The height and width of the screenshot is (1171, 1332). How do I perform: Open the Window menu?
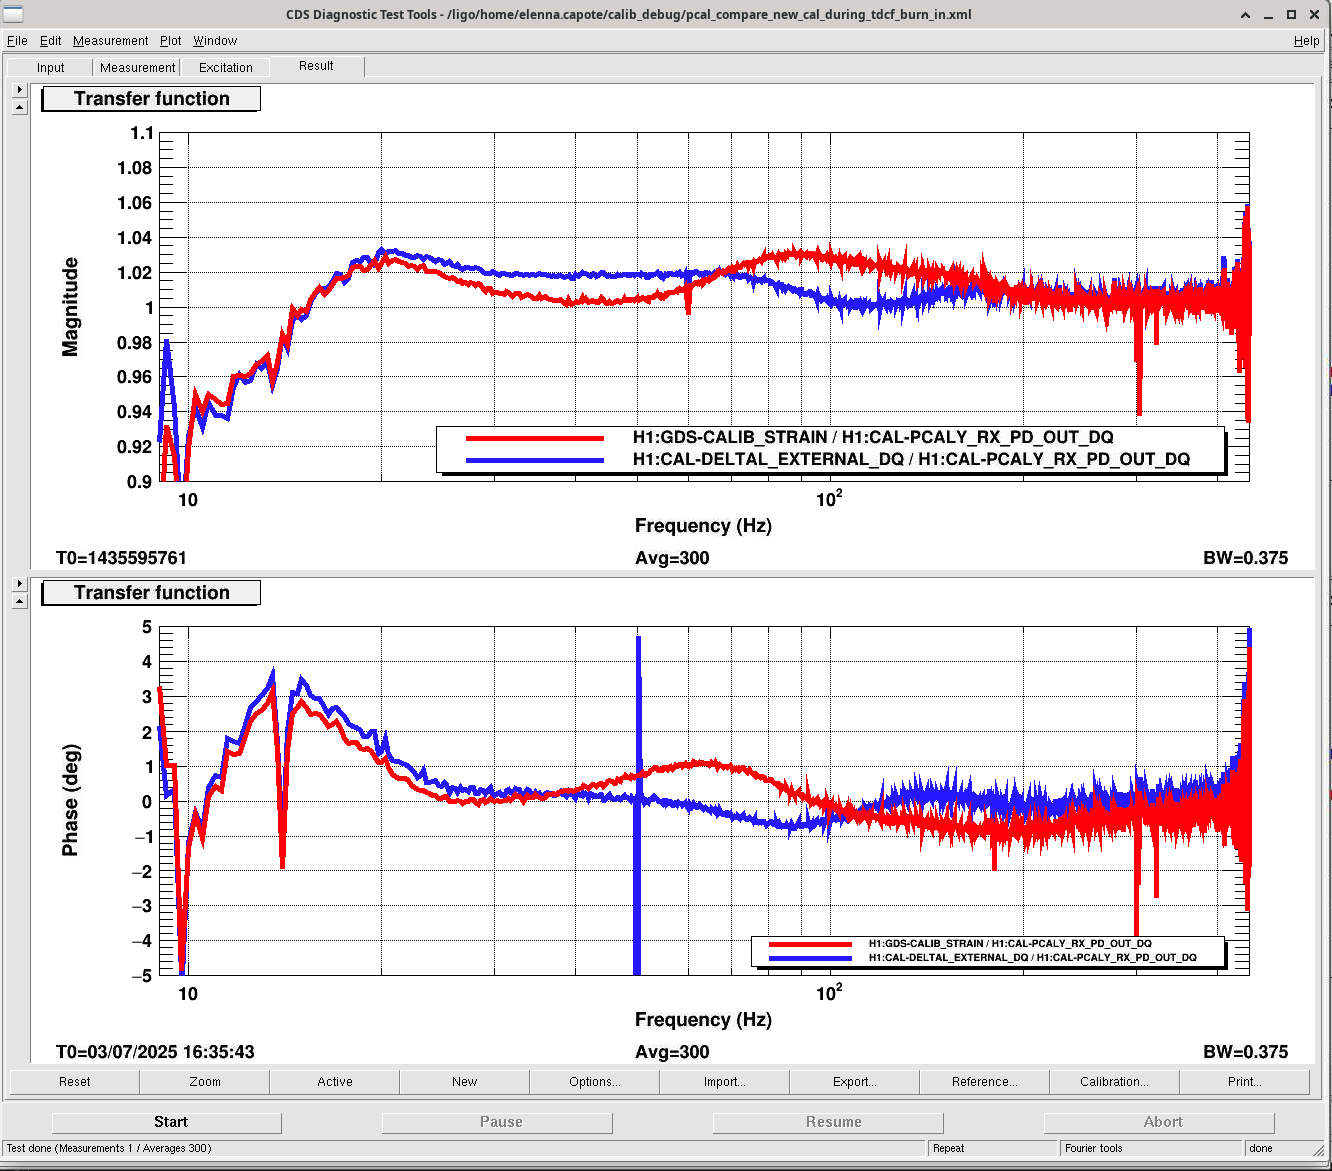215,41
